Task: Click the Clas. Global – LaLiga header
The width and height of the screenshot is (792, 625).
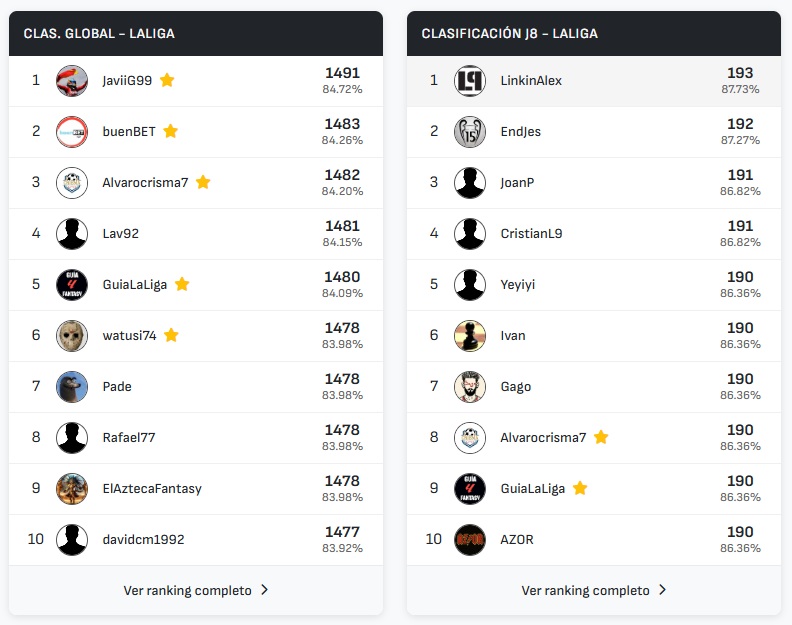Action: coord(99,34)
